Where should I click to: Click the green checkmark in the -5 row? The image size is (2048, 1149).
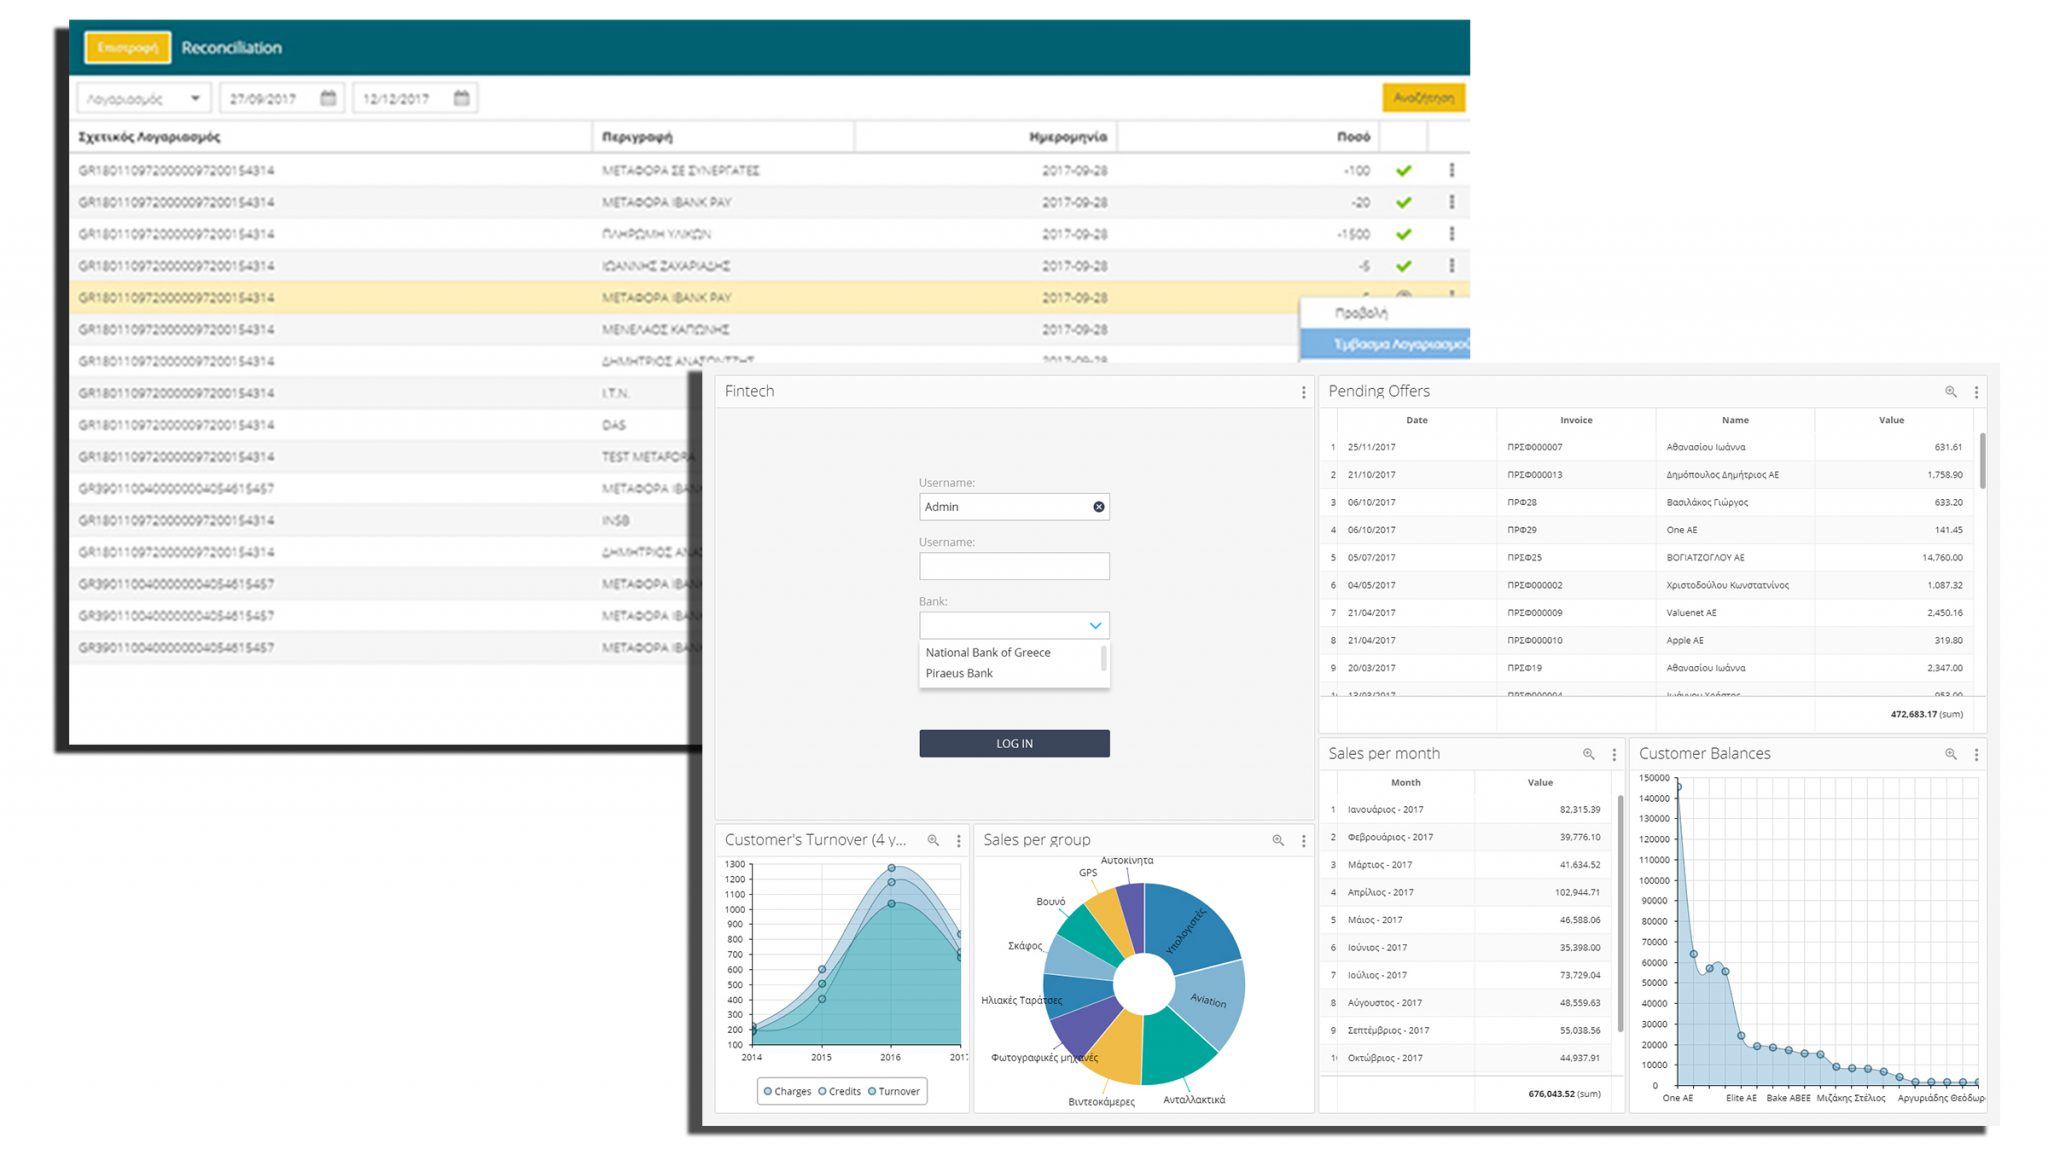1404,267
